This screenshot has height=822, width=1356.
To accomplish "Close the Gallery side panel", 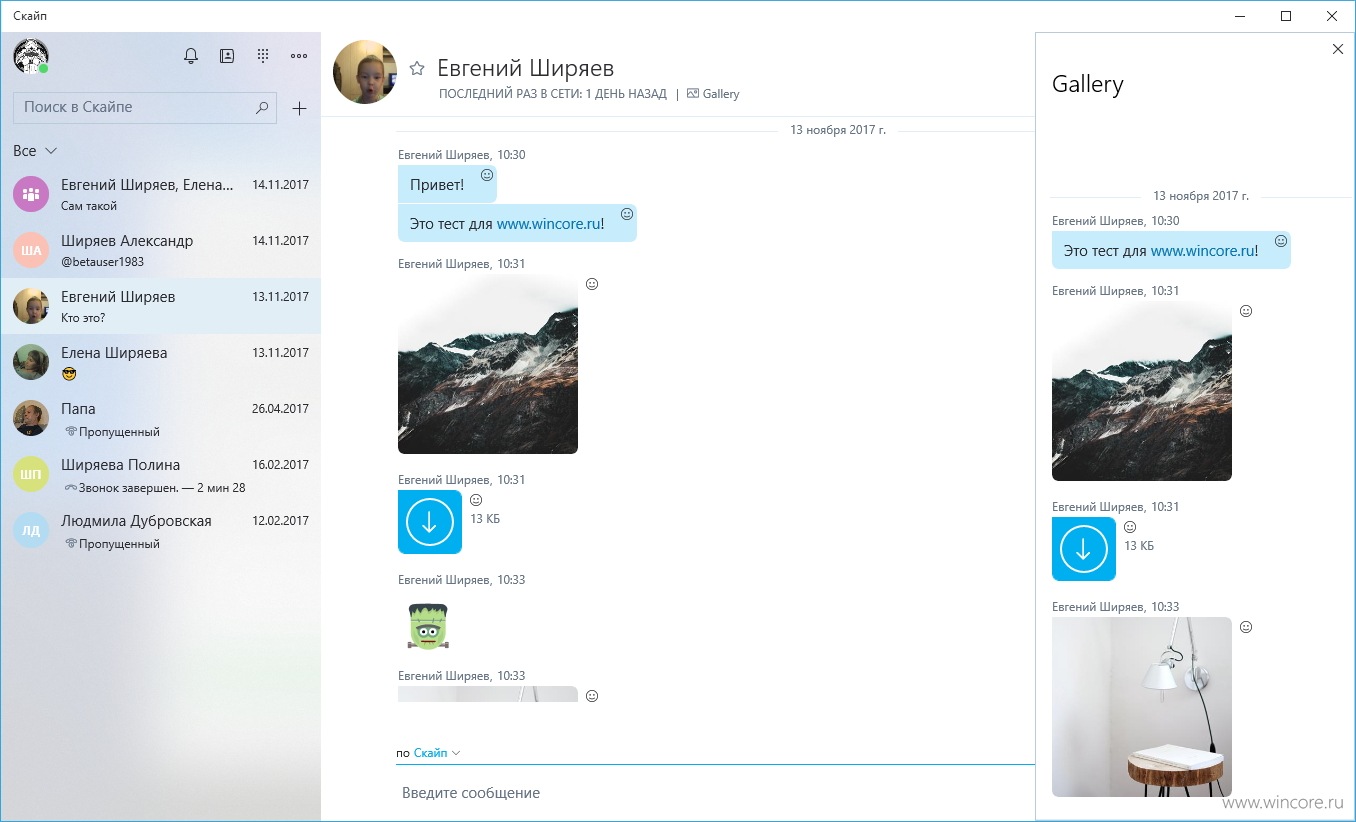I will pos(1338,49).
